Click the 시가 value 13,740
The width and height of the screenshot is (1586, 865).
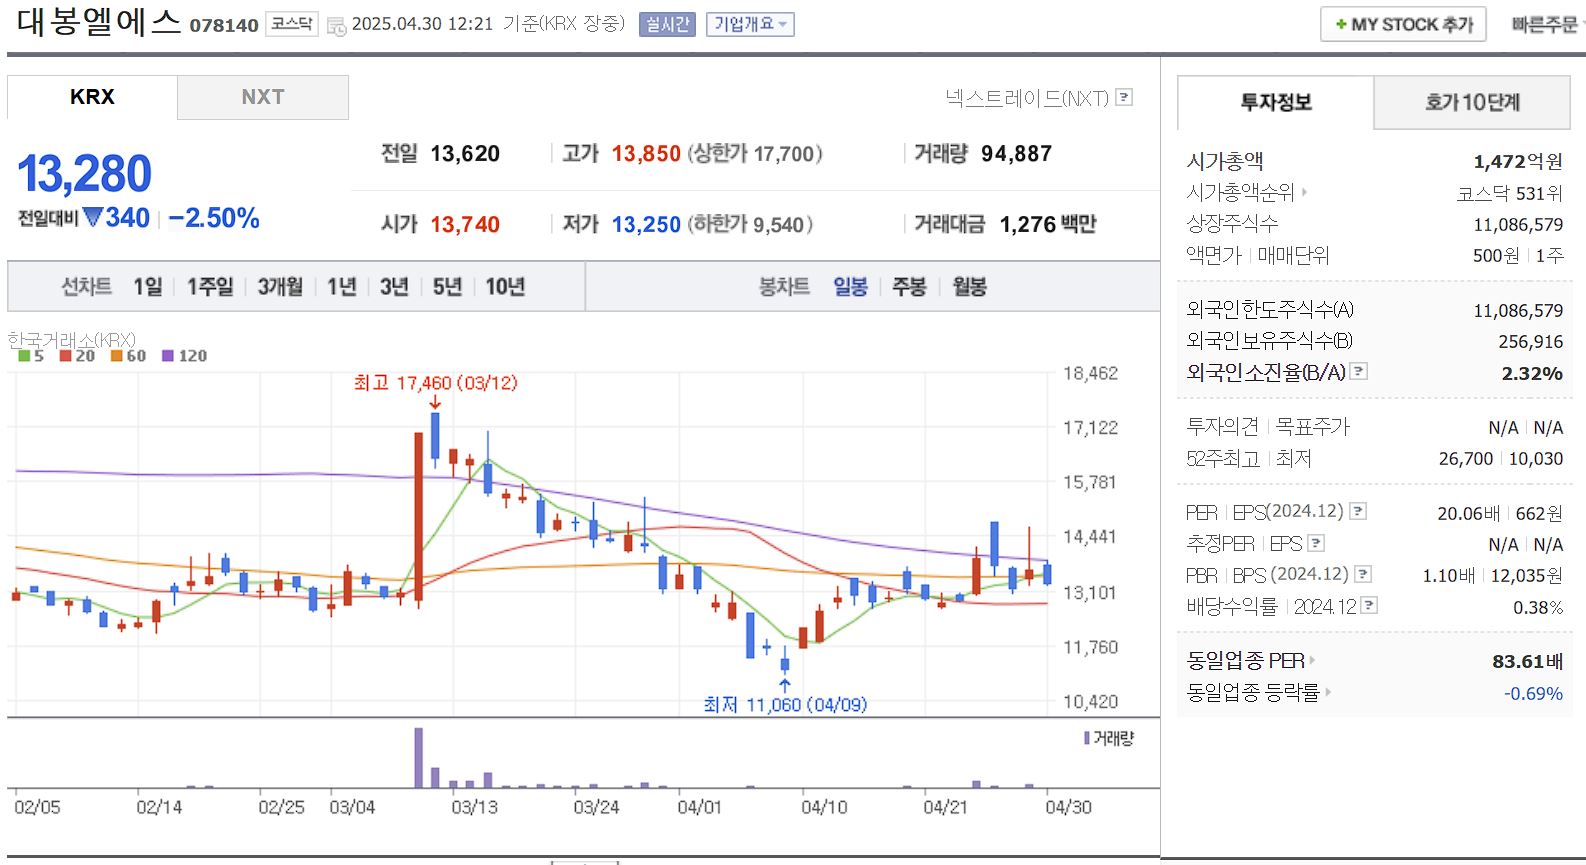pyautogui.click(x=465, y=225)
